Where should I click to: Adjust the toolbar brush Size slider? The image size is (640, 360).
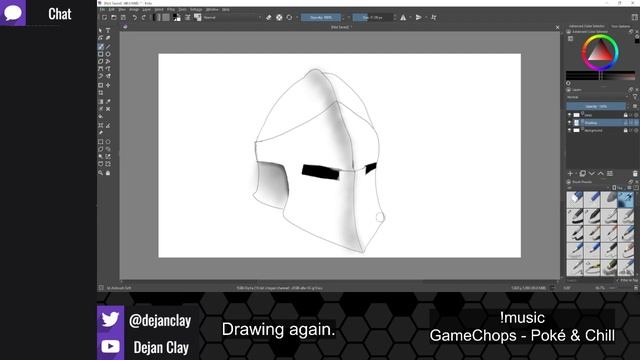tap(373, 18)
